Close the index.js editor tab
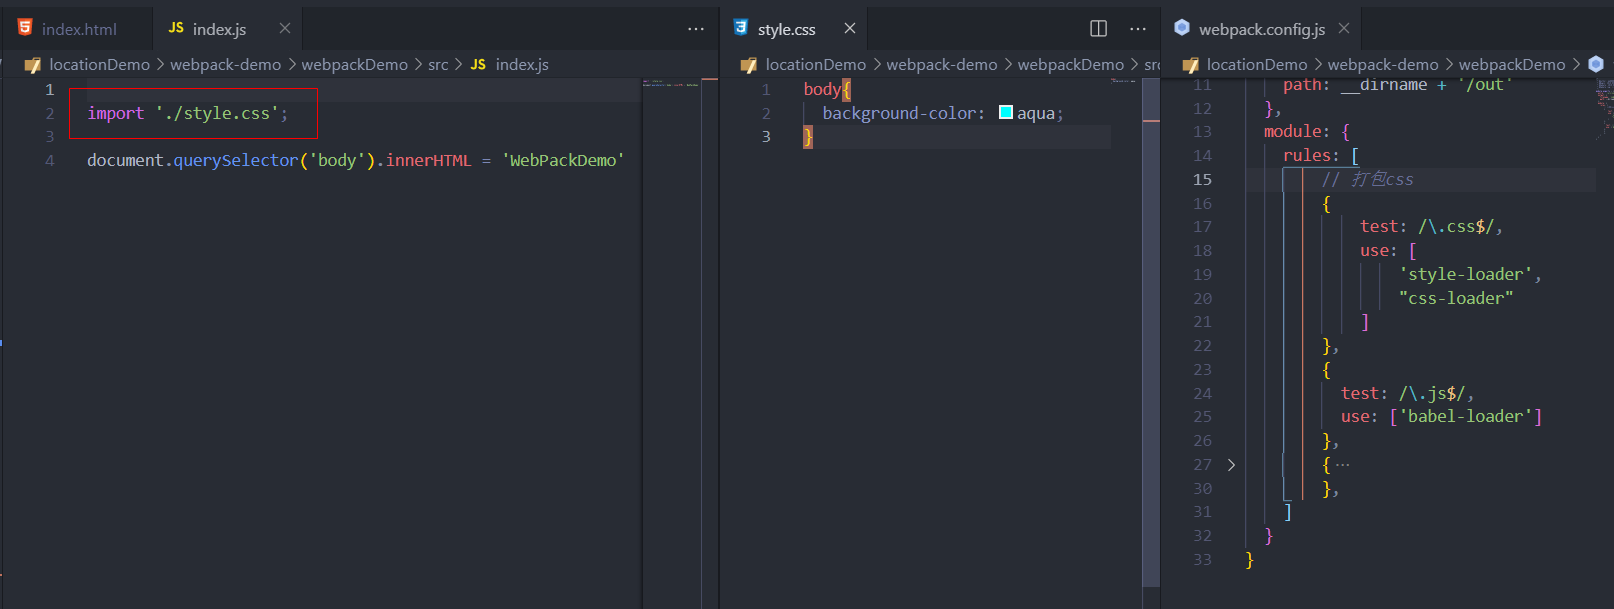 [x=285, y=28]
